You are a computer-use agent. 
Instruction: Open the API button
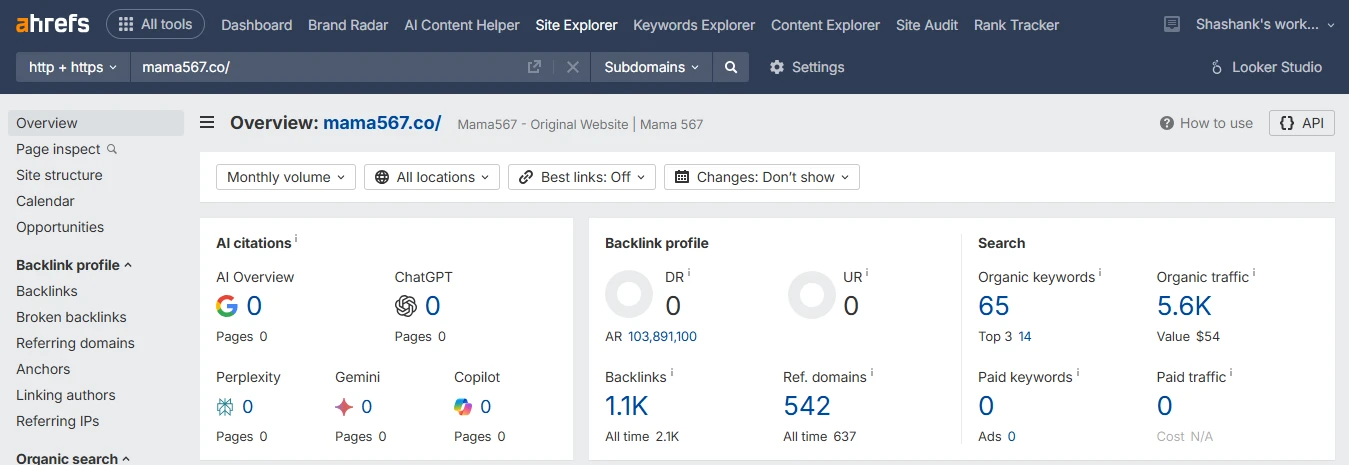(1301, 123)
